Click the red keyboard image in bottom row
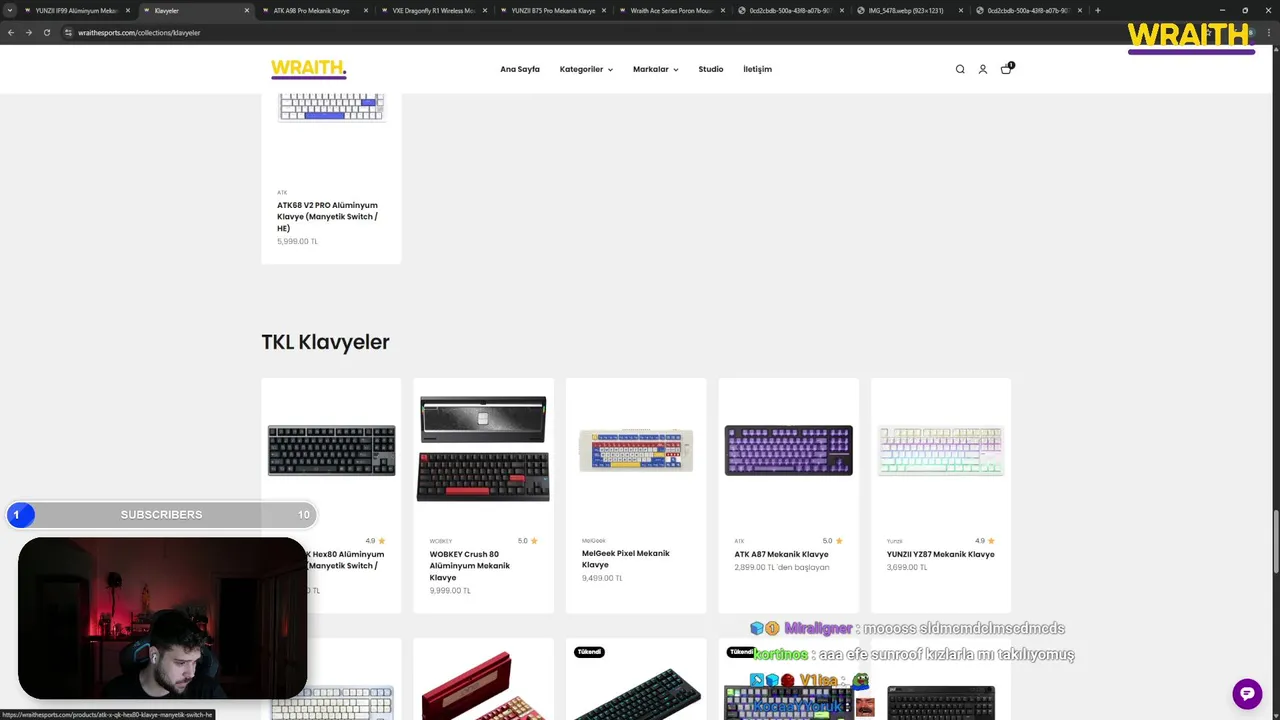The image size is (1280, 720). point(481,686)
